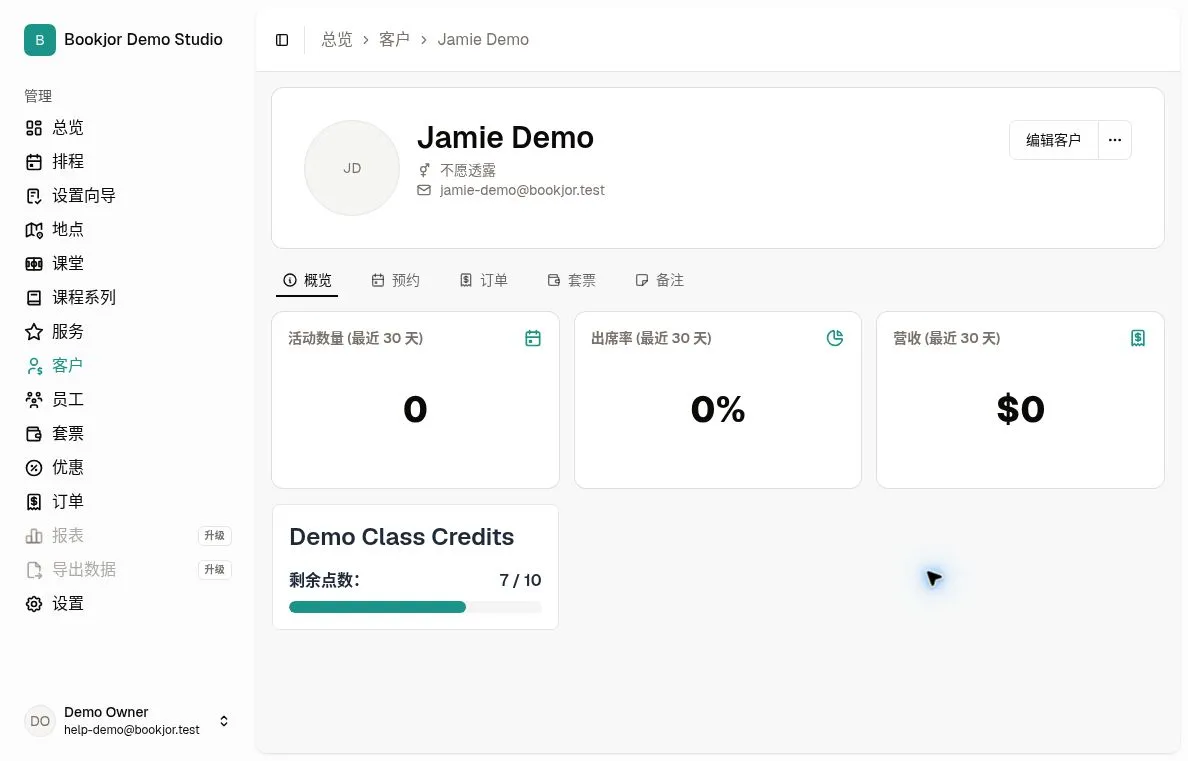This screenshot has width=1188, height=761.
Task: Click the 地点 map icon
Action: point(34,230)
